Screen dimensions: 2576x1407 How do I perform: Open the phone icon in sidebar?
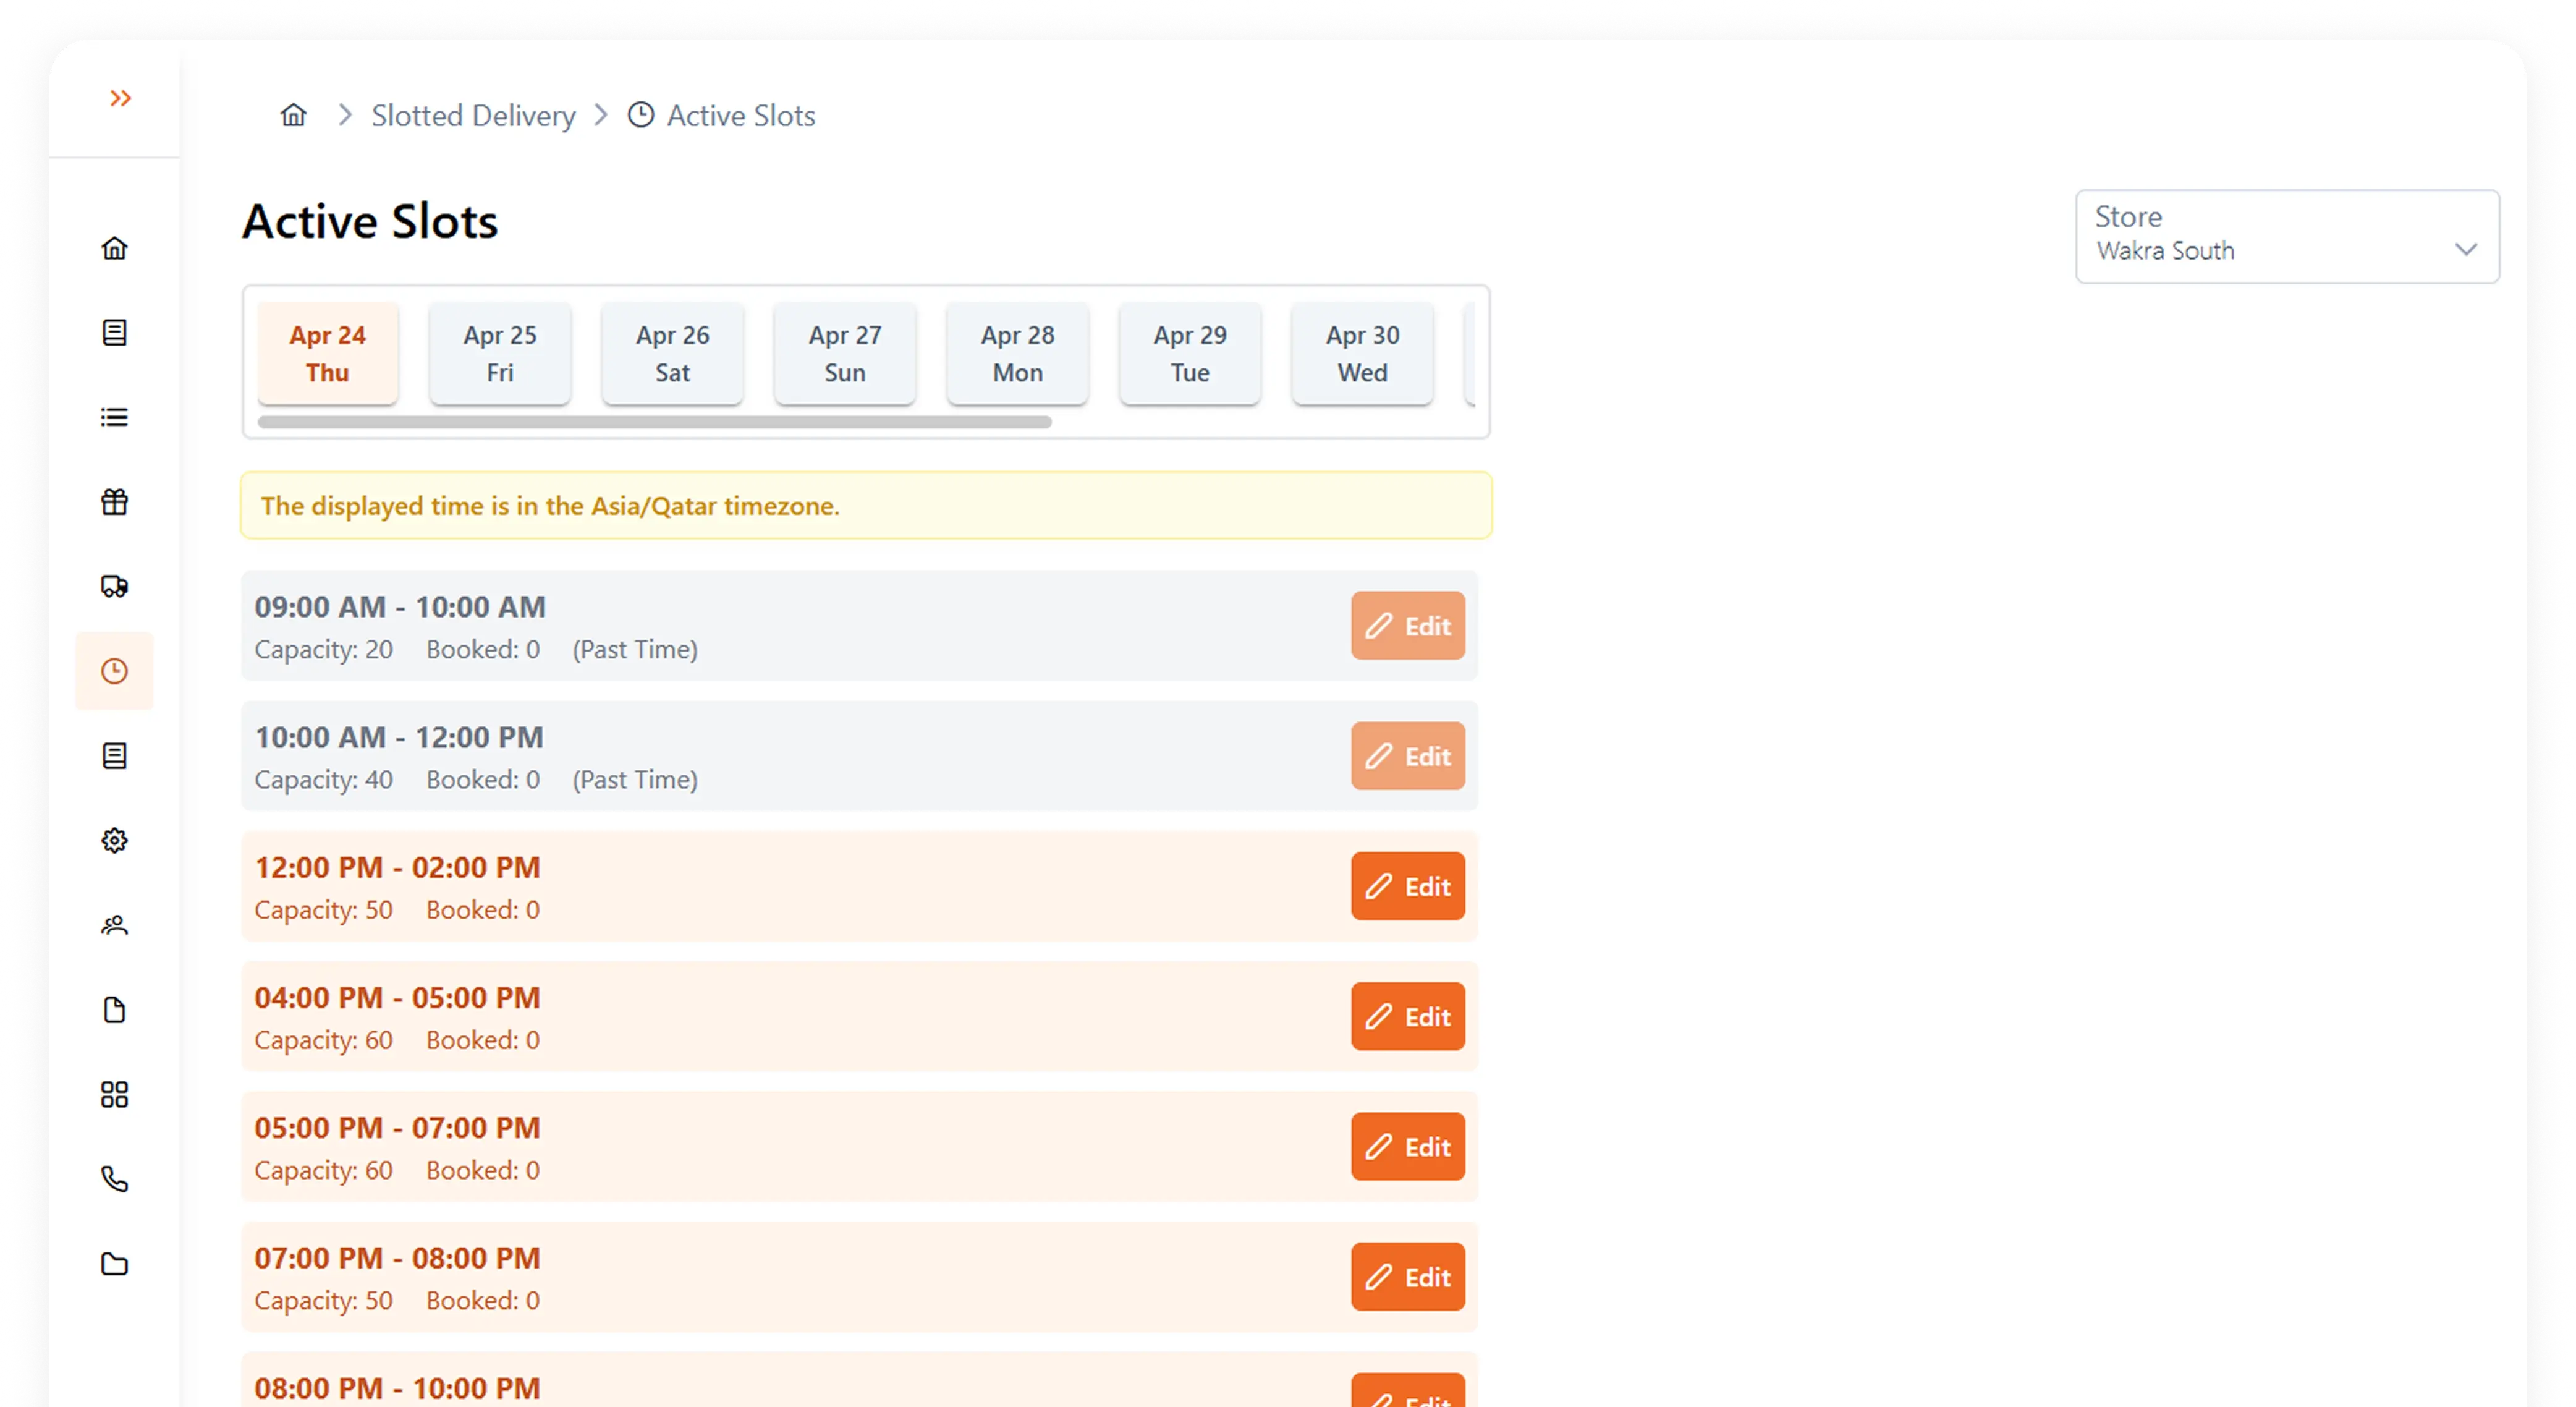tap(114, 1179)
